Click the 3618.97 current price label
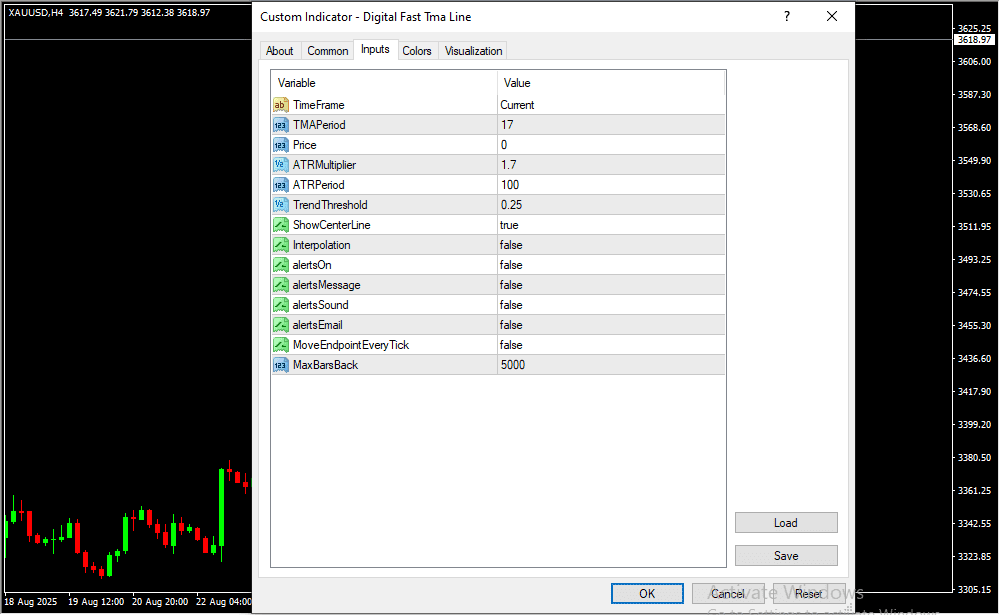 click(974, 40)
